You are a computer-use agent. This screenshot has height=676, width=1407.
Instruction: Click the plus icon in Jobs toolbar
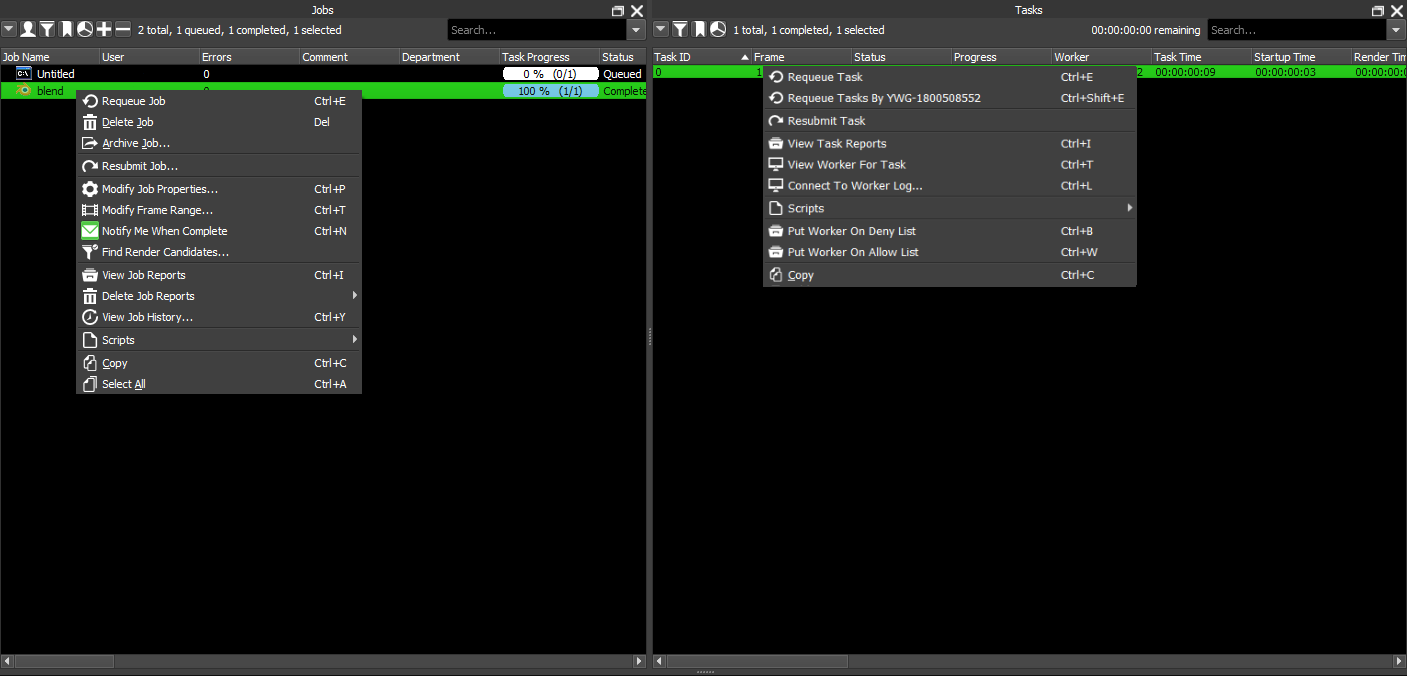click(104, 30)
